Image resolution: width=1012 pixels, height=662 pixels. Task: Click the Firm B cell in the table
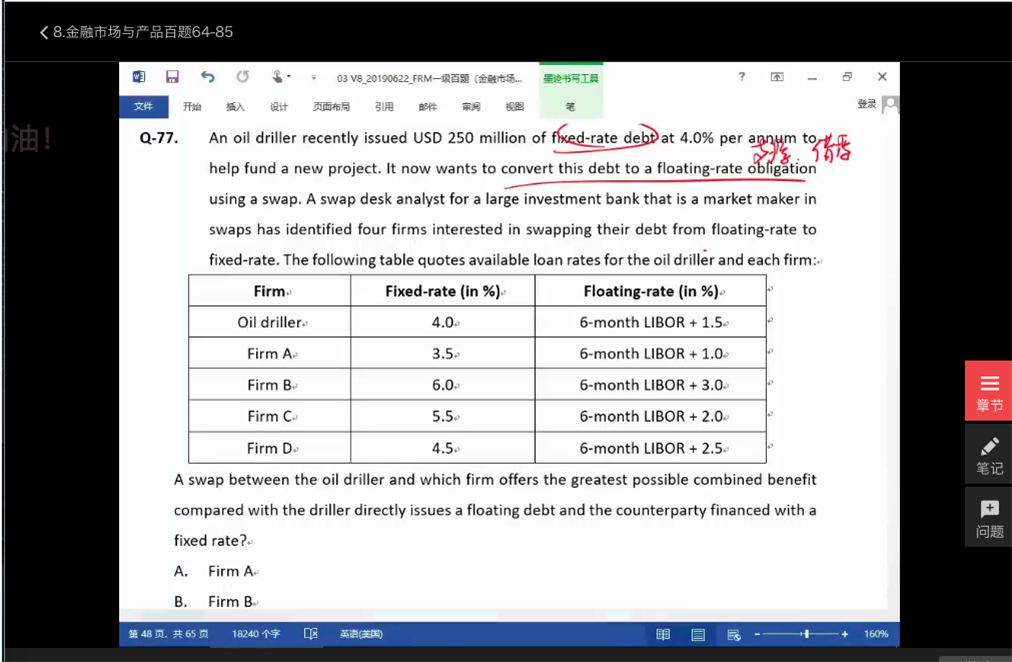tap(270, 385)
